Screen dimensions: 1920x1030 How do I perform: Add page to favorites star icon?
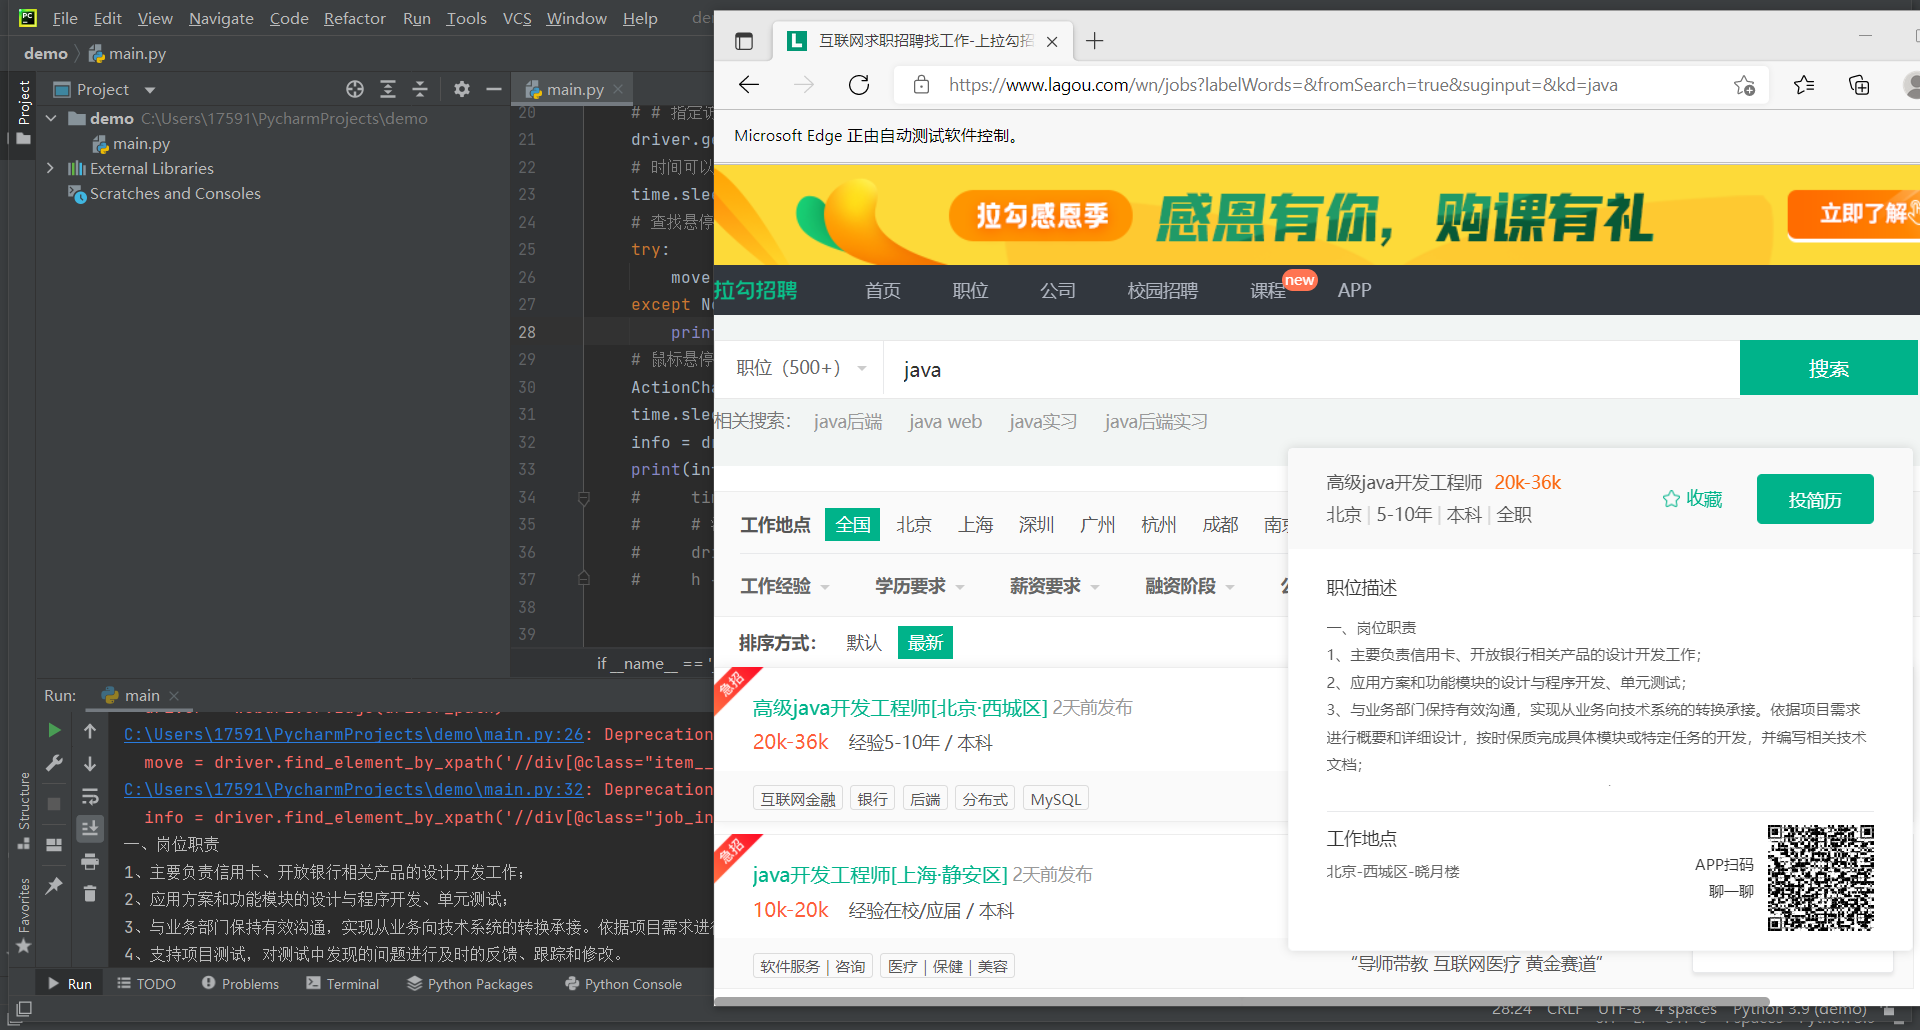[x=1744, y=85]
